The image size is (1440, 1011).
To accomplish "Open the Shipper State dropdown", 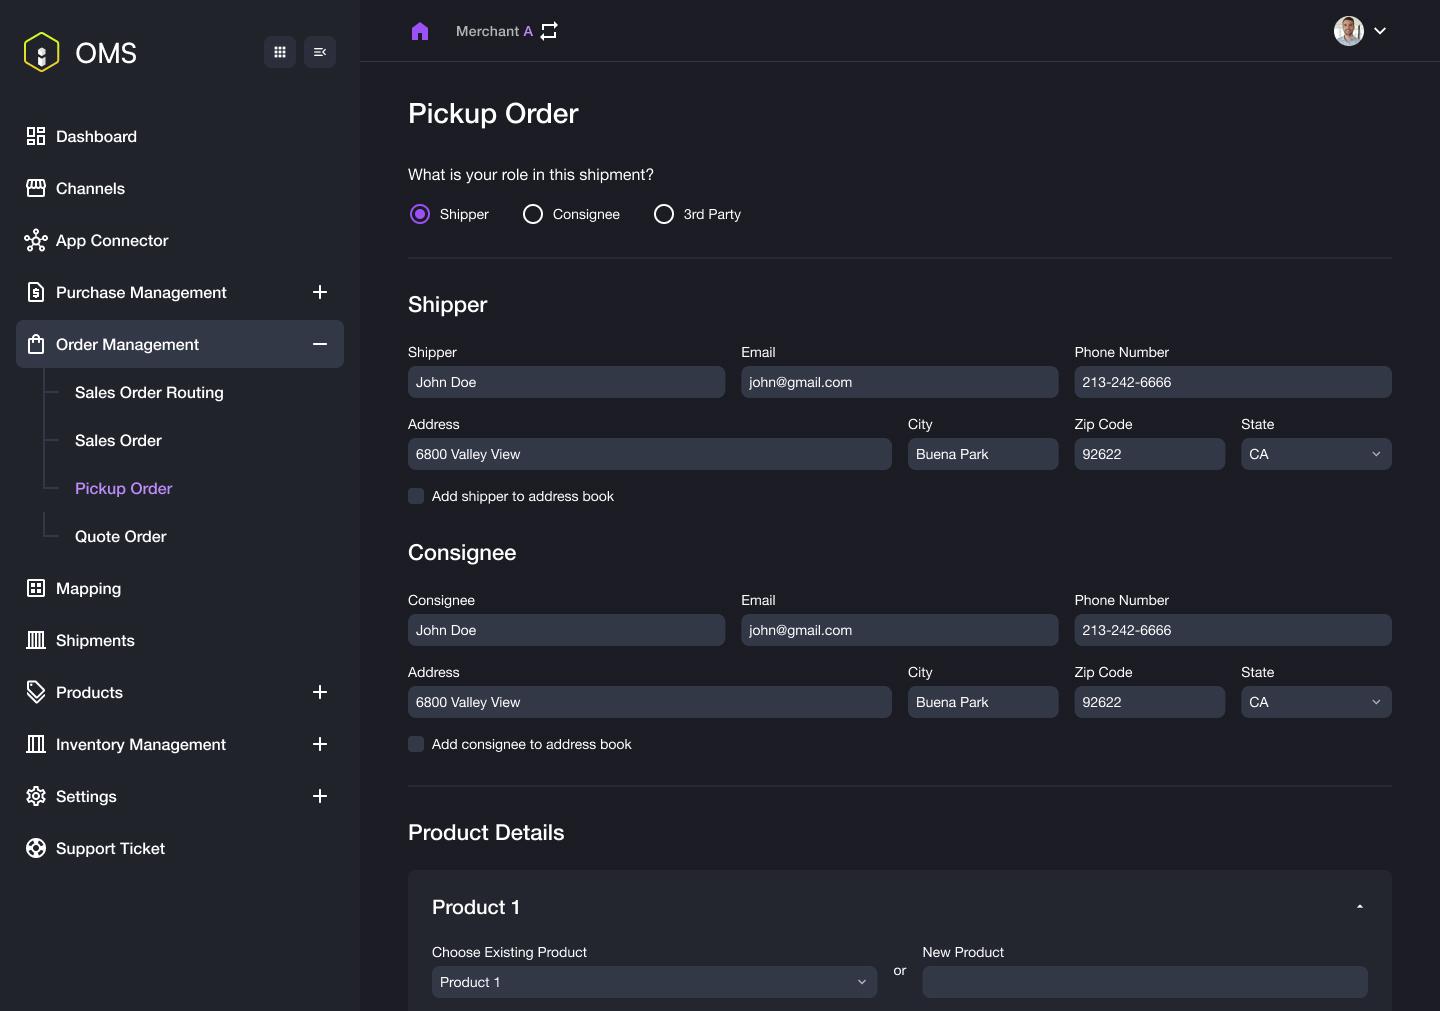I will pyautogui.click(x=1316, y=454).
